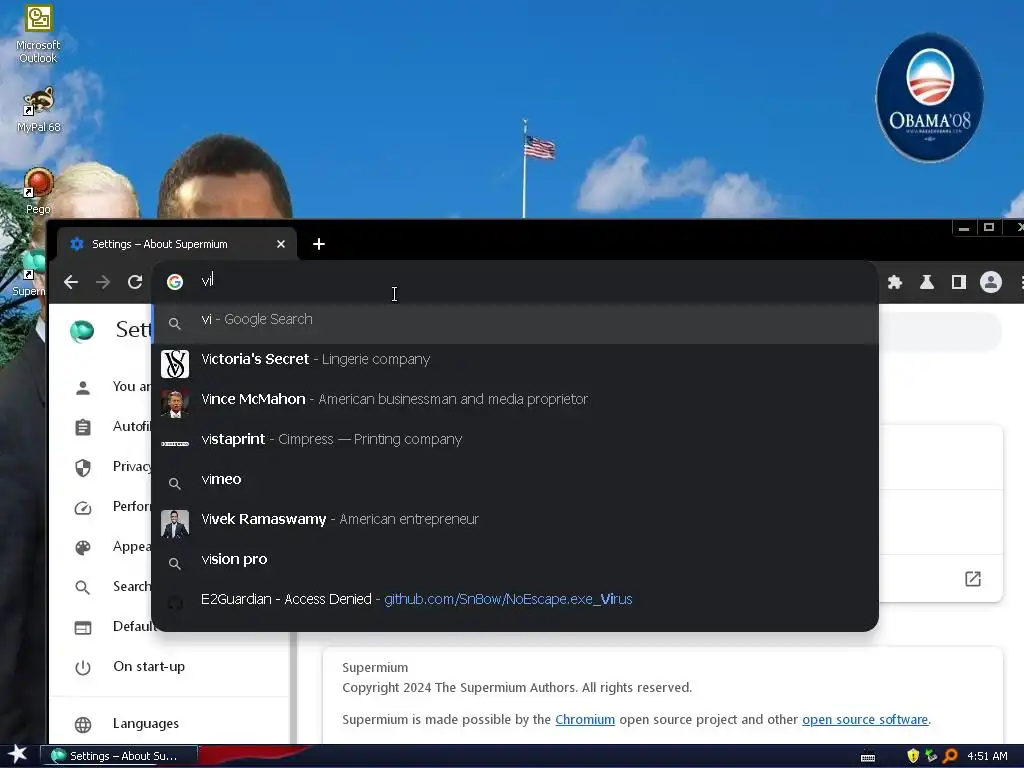Open the 'open source software' link
This screenshot has width=1024, height=768.
(865, 720)
